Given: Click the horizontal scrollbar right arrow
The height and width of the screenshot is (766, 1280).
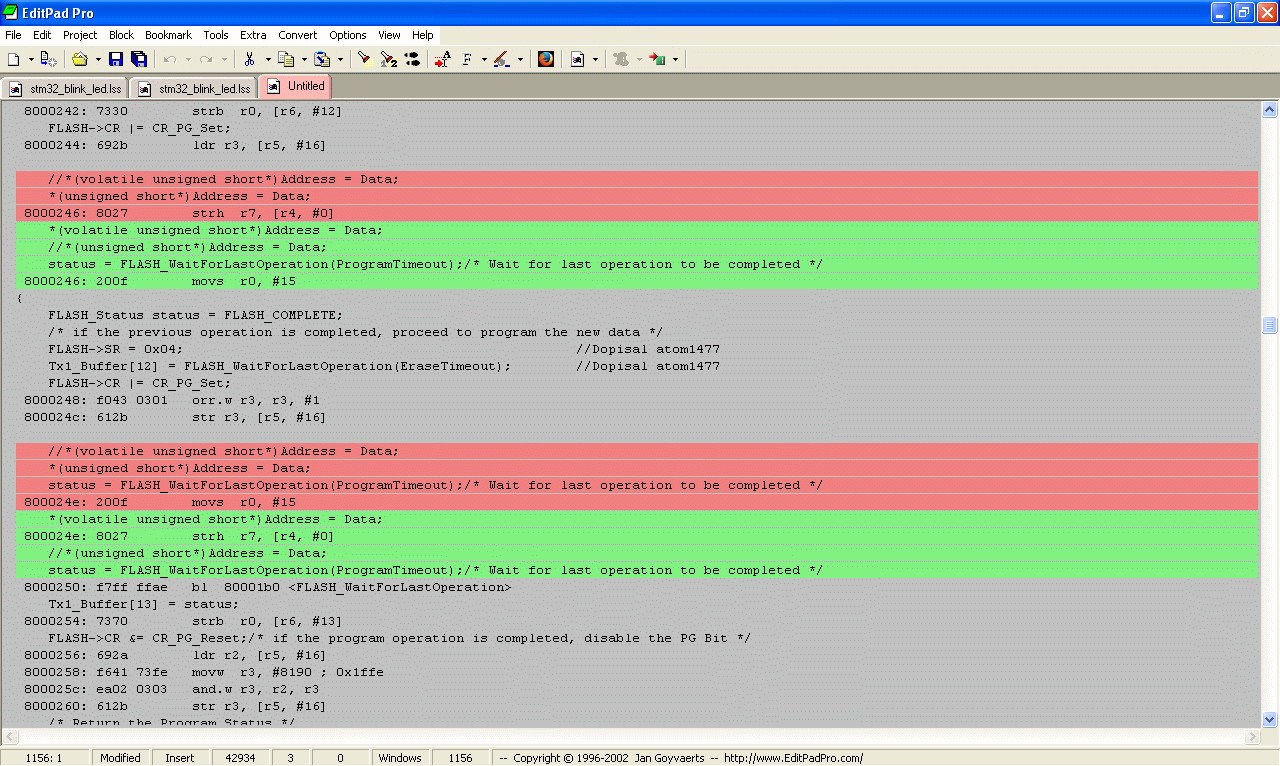Looking at the screenshot, I should (x=1251, y=736).
